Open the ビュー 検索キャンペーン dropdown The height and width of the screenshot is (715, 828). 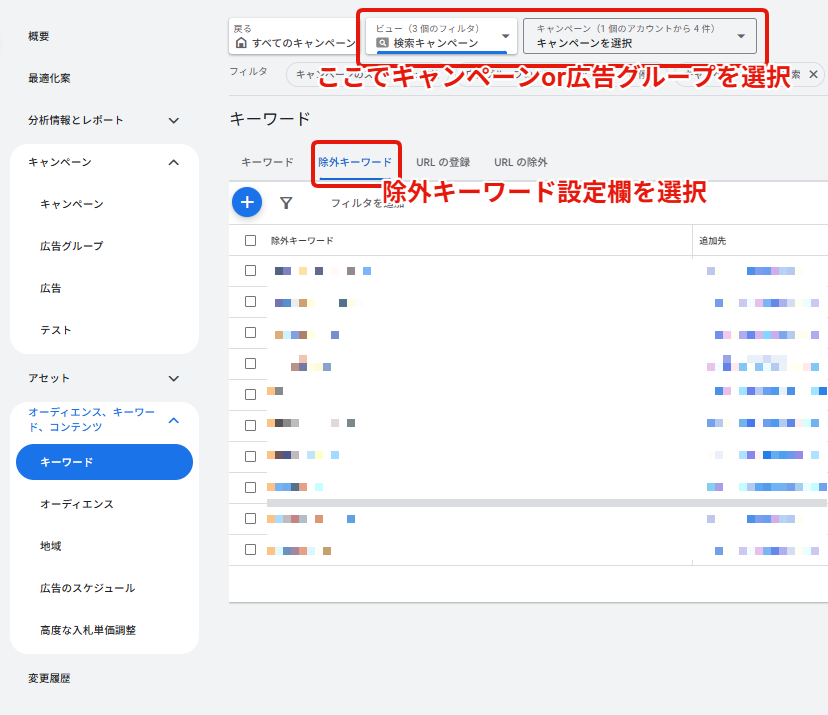tap(443, 36)
